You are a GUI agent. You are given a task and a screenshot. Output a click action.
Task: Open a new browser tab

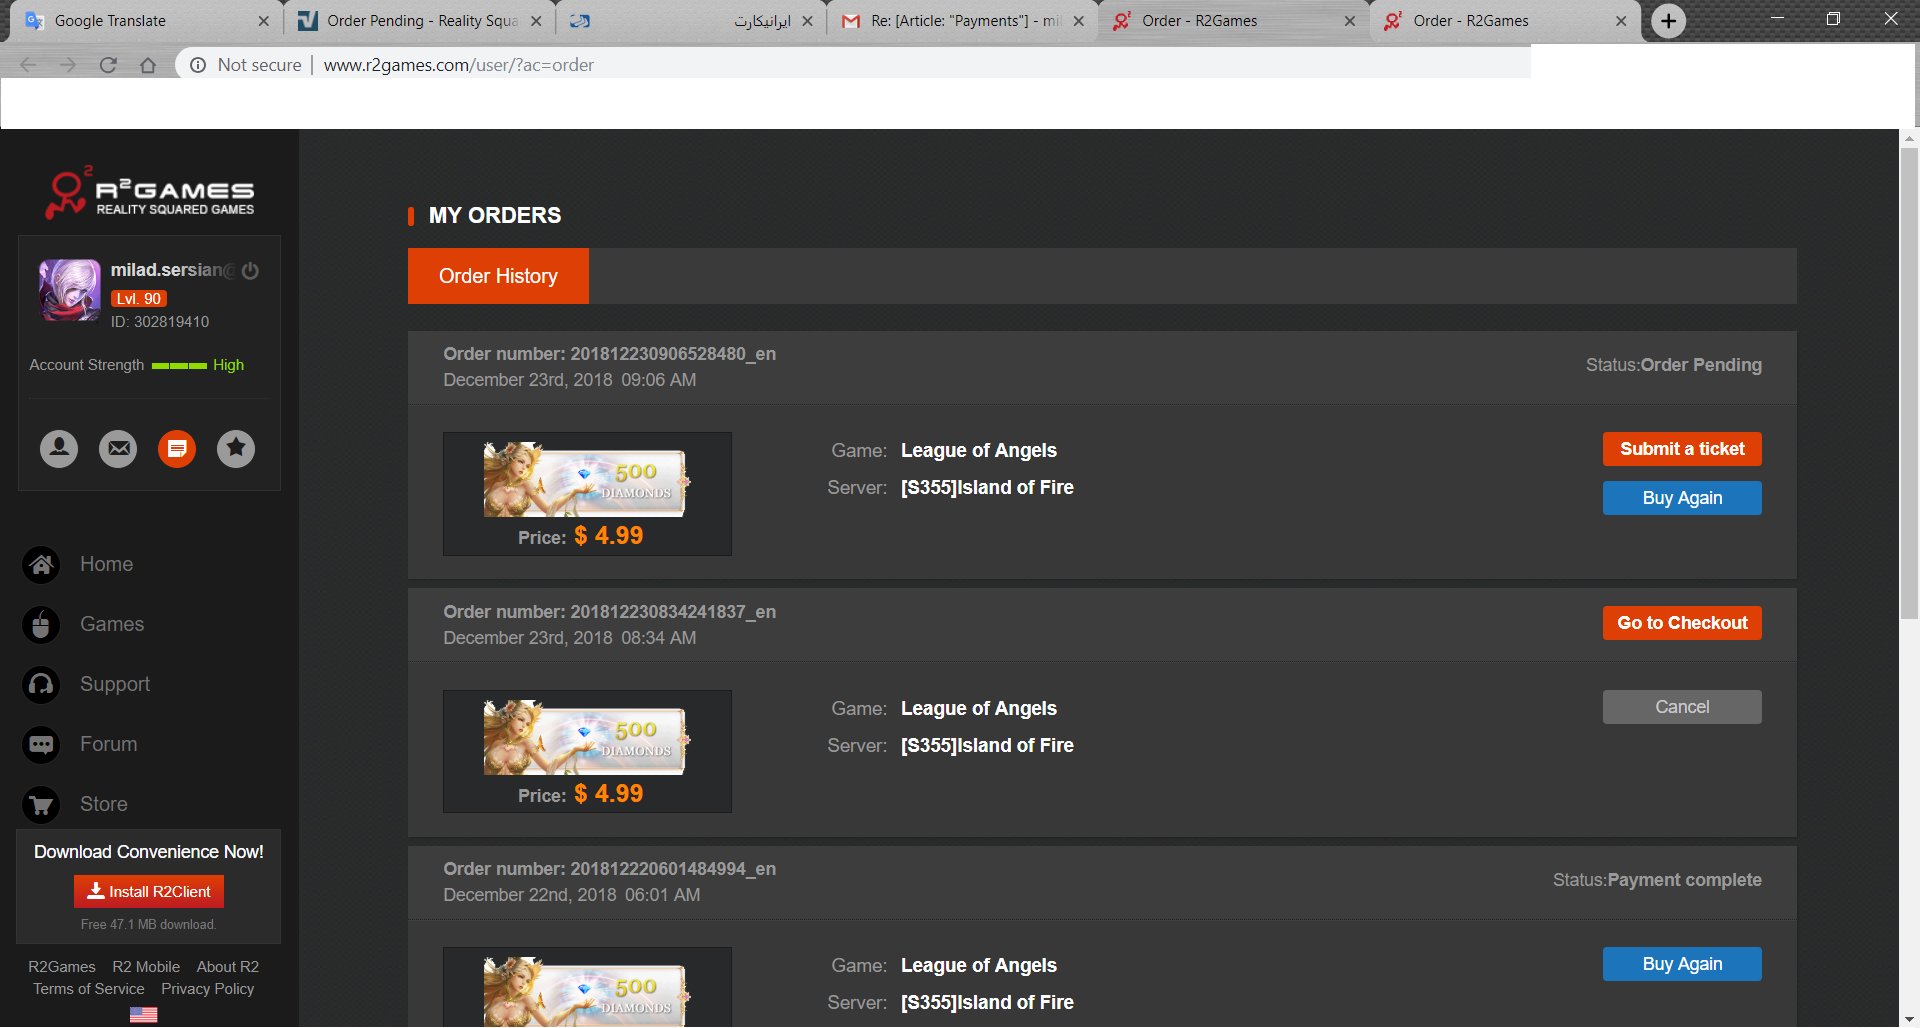pos(1668,21)
